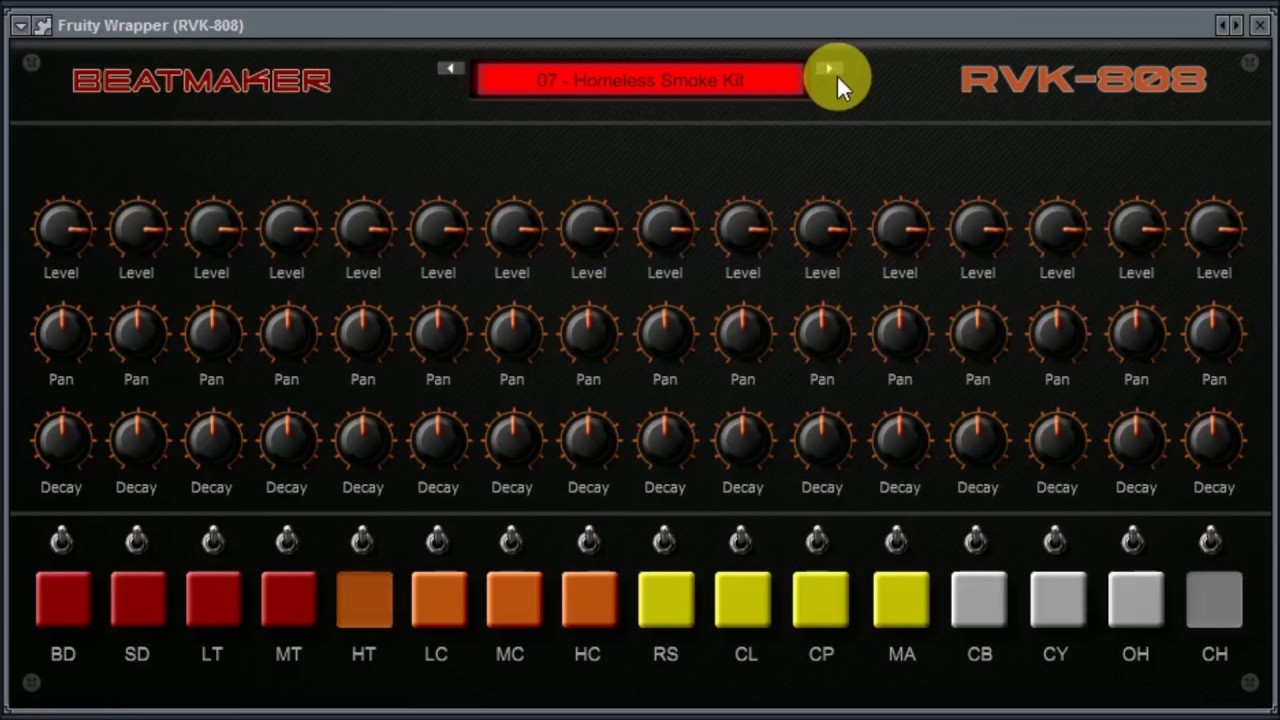Trigger the BD bass drum pad
The height and width of the screenshot is (720, 1280).
pos(63,599)
